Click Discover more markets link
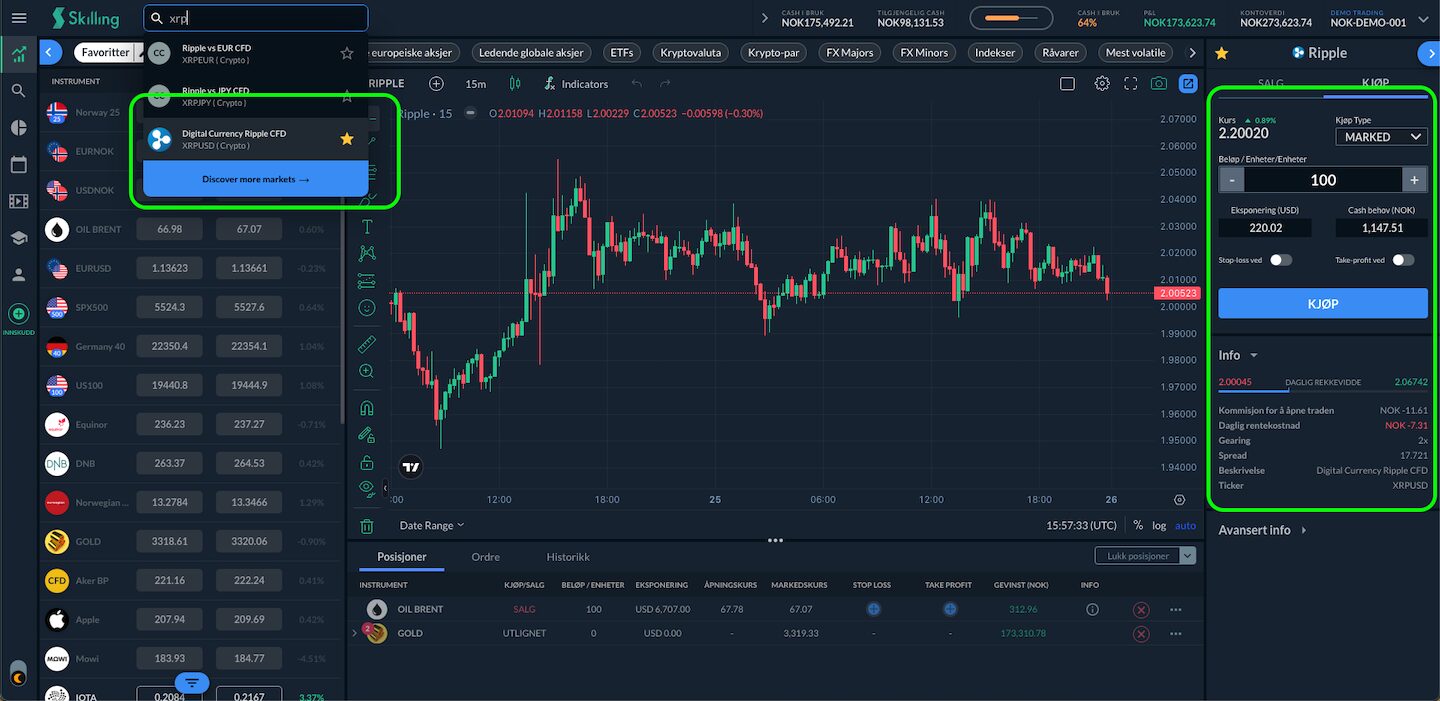Screen dimensions: 1440x701 [x=256, y=179]
